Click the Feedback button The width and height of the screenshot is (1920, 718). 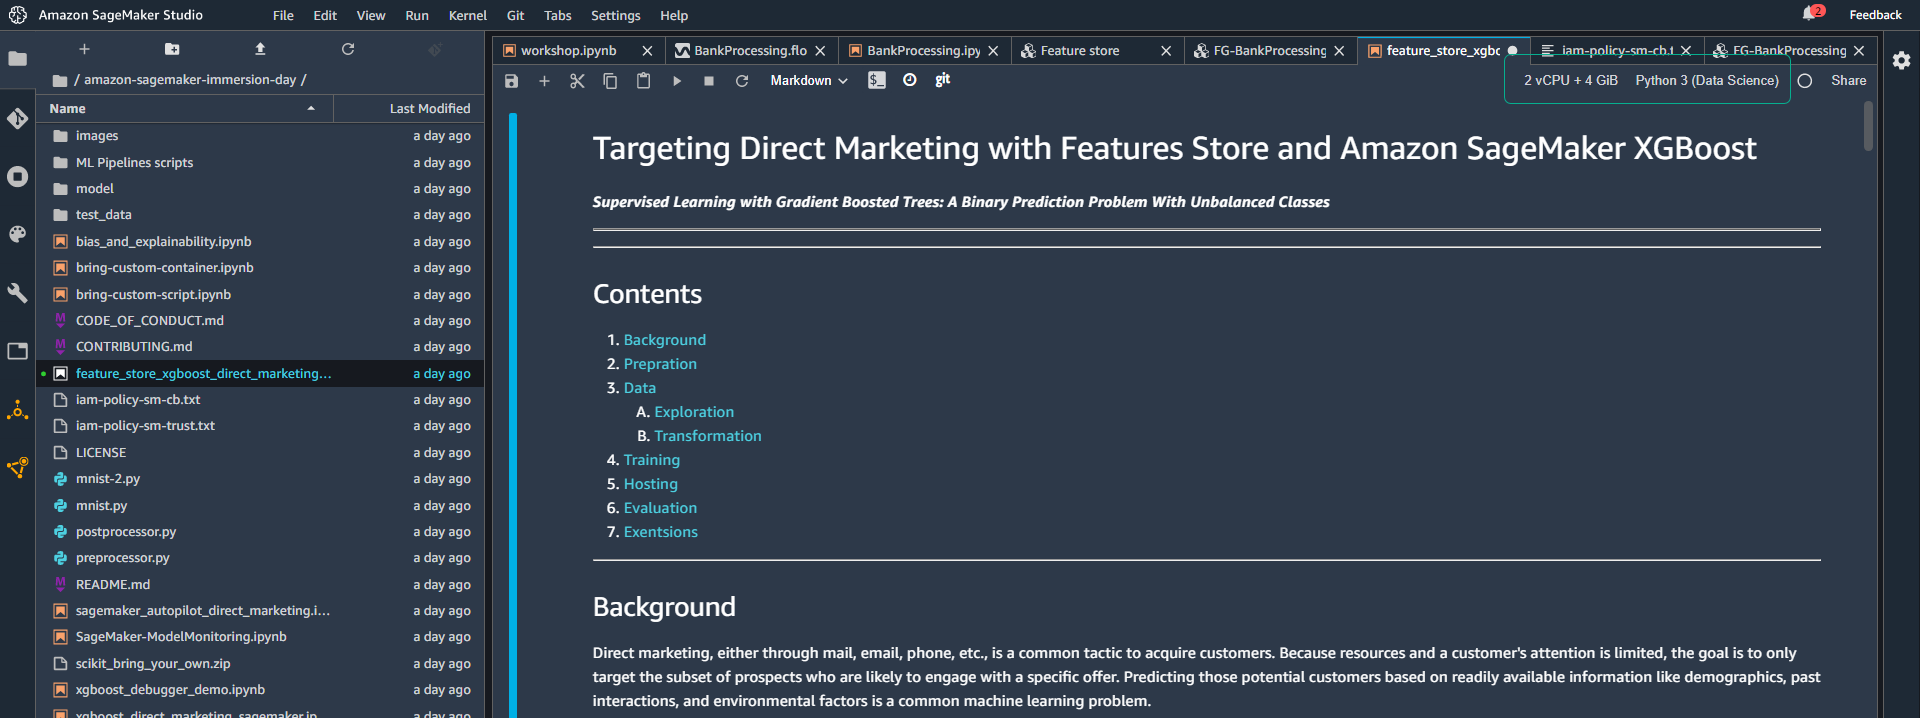(x=1875, y=15)
